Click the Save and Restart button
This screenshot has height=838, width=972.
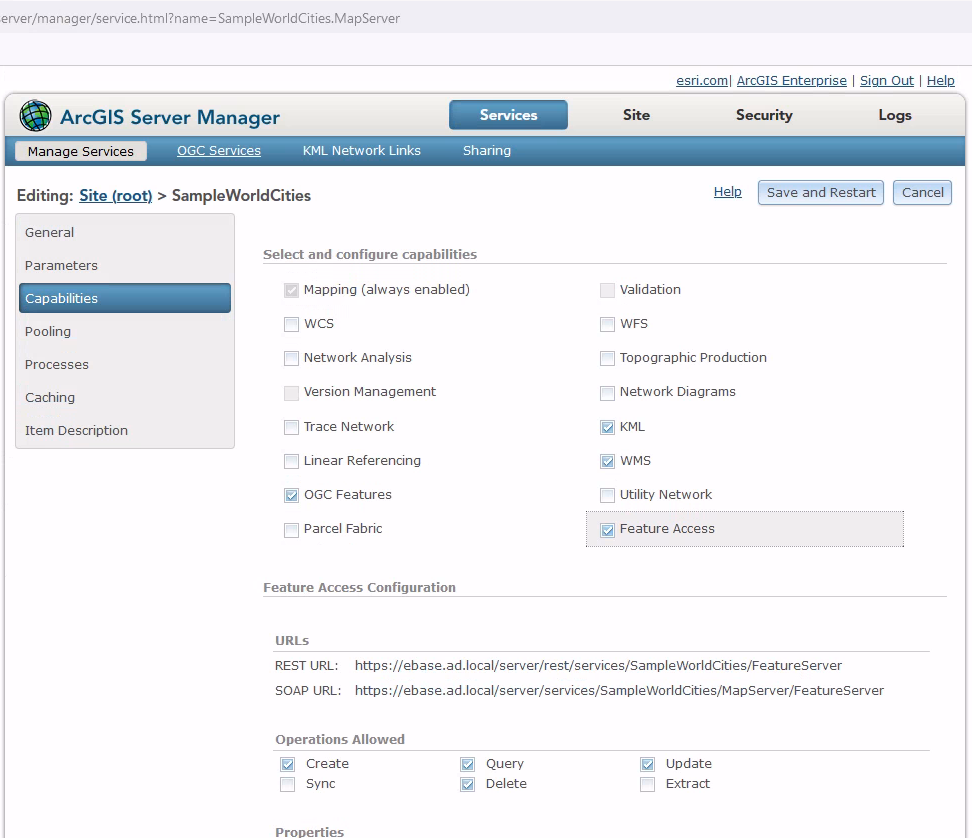pyautogui.click(x=821, y=193)
